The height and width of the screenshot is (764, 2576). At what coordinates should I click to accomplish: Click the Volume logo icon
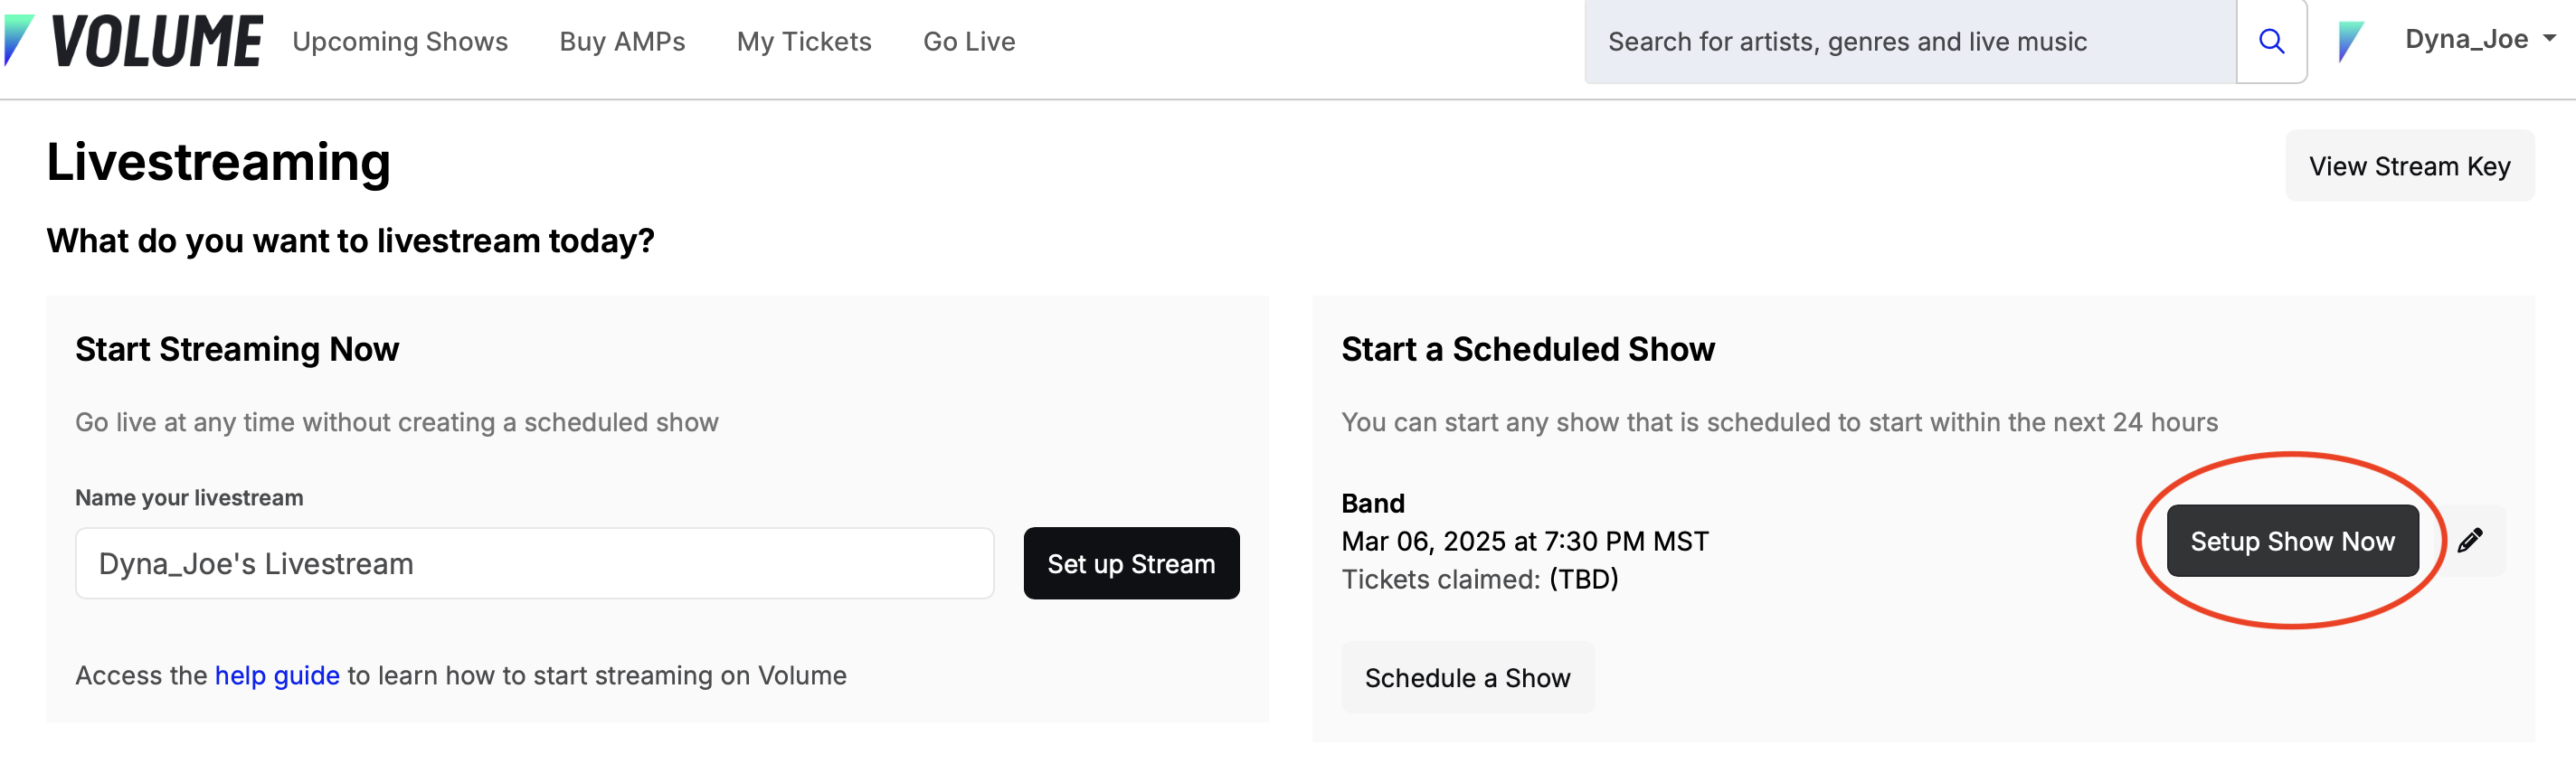(19, 41)
